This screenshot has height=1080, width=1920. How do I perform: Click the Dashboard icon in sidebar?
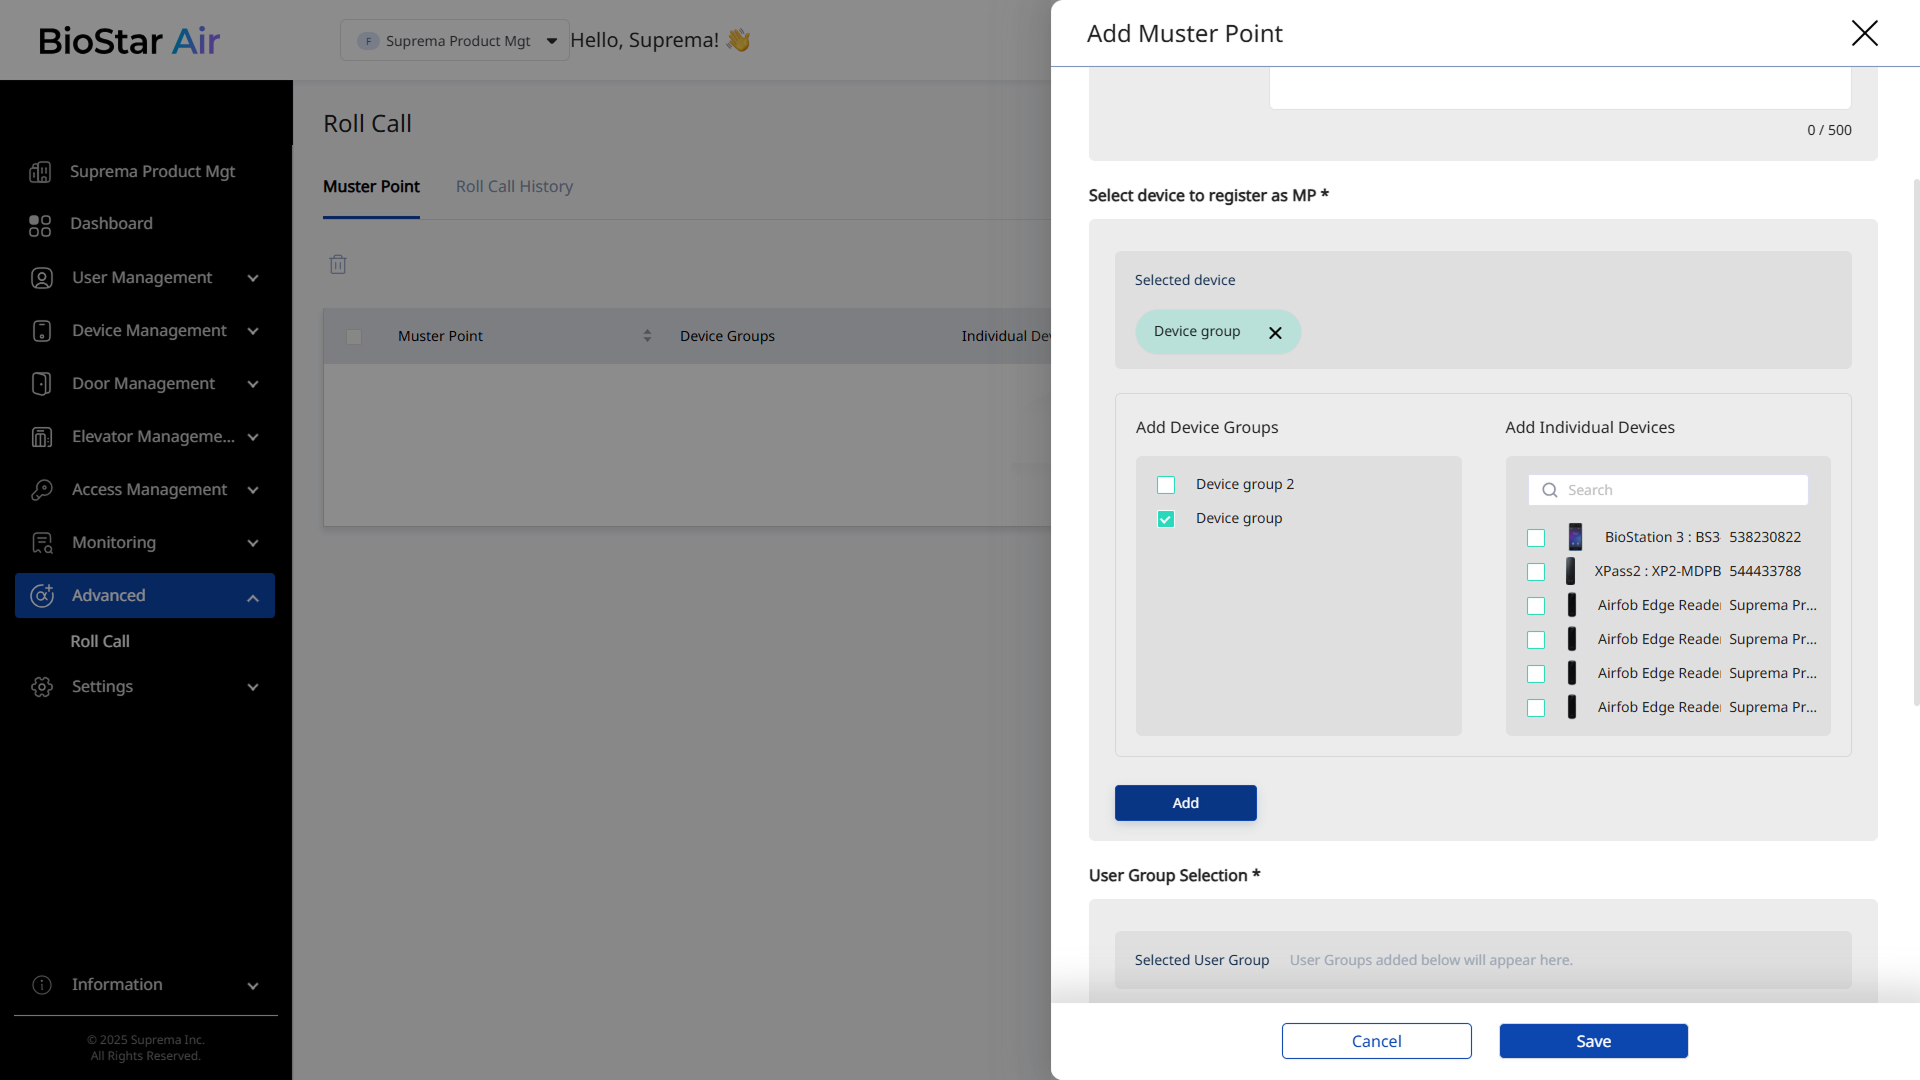[x=40, y=225]
